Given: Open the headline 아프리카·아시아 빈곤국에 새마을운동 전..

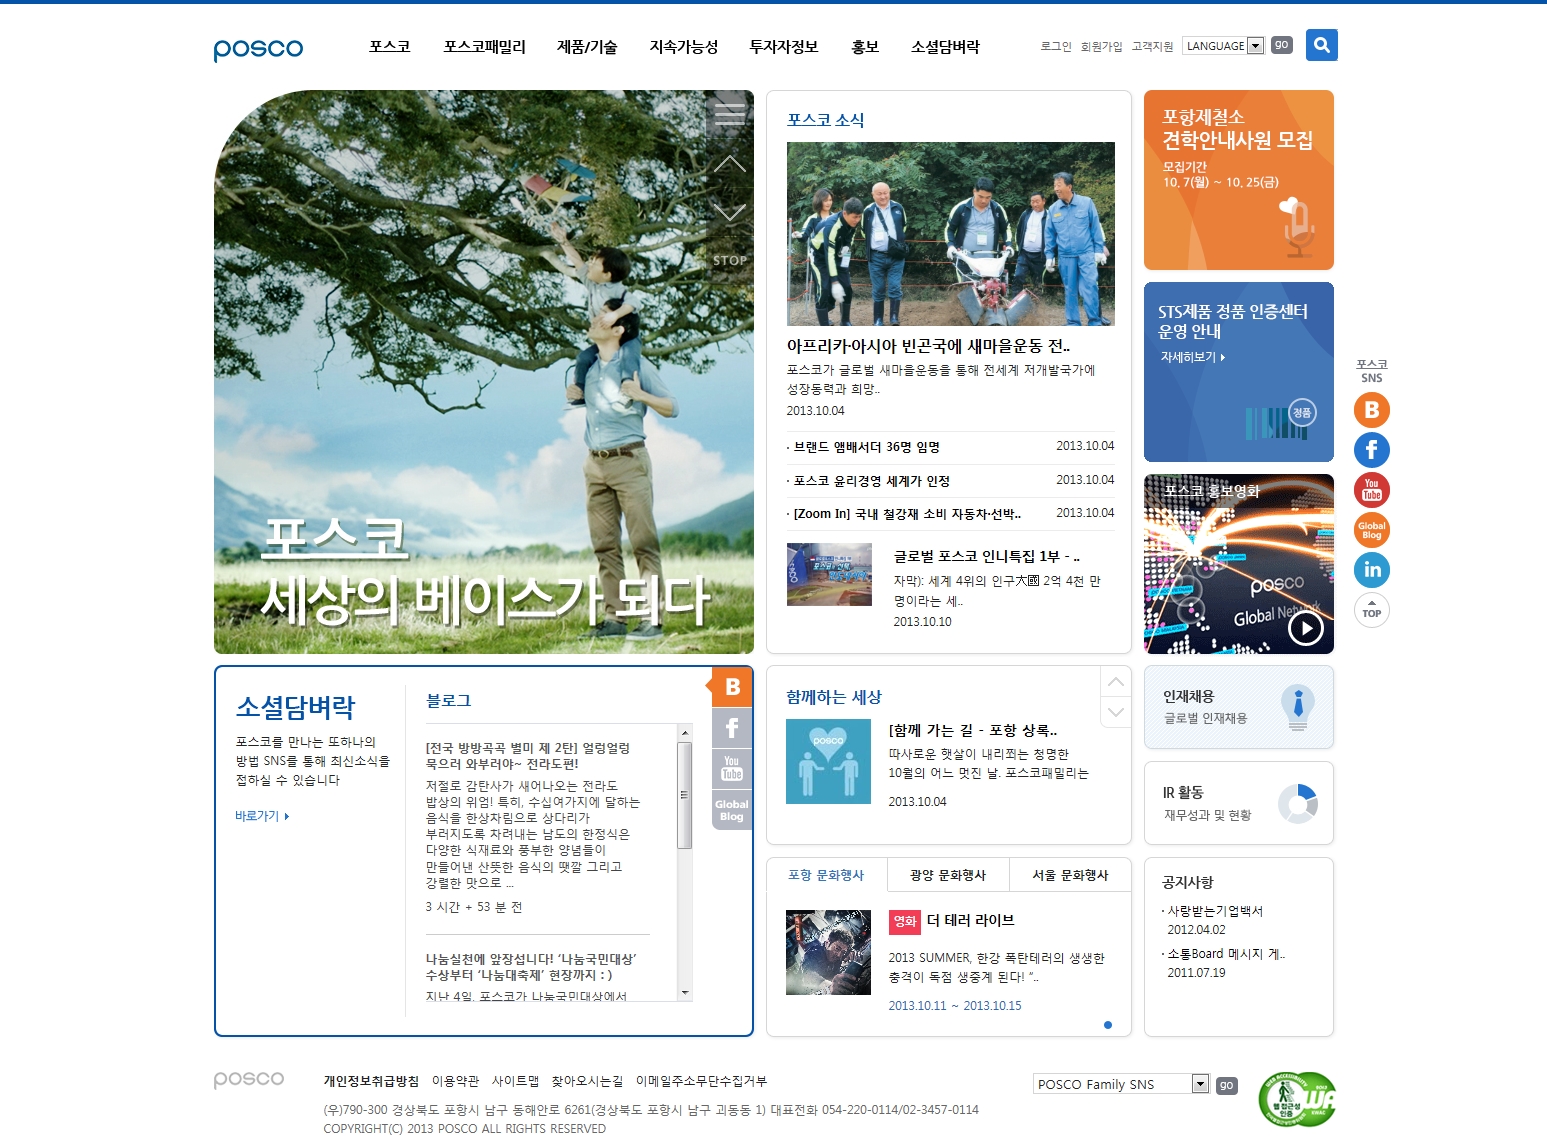Looking at the screenshot, I should pos(928,346).
